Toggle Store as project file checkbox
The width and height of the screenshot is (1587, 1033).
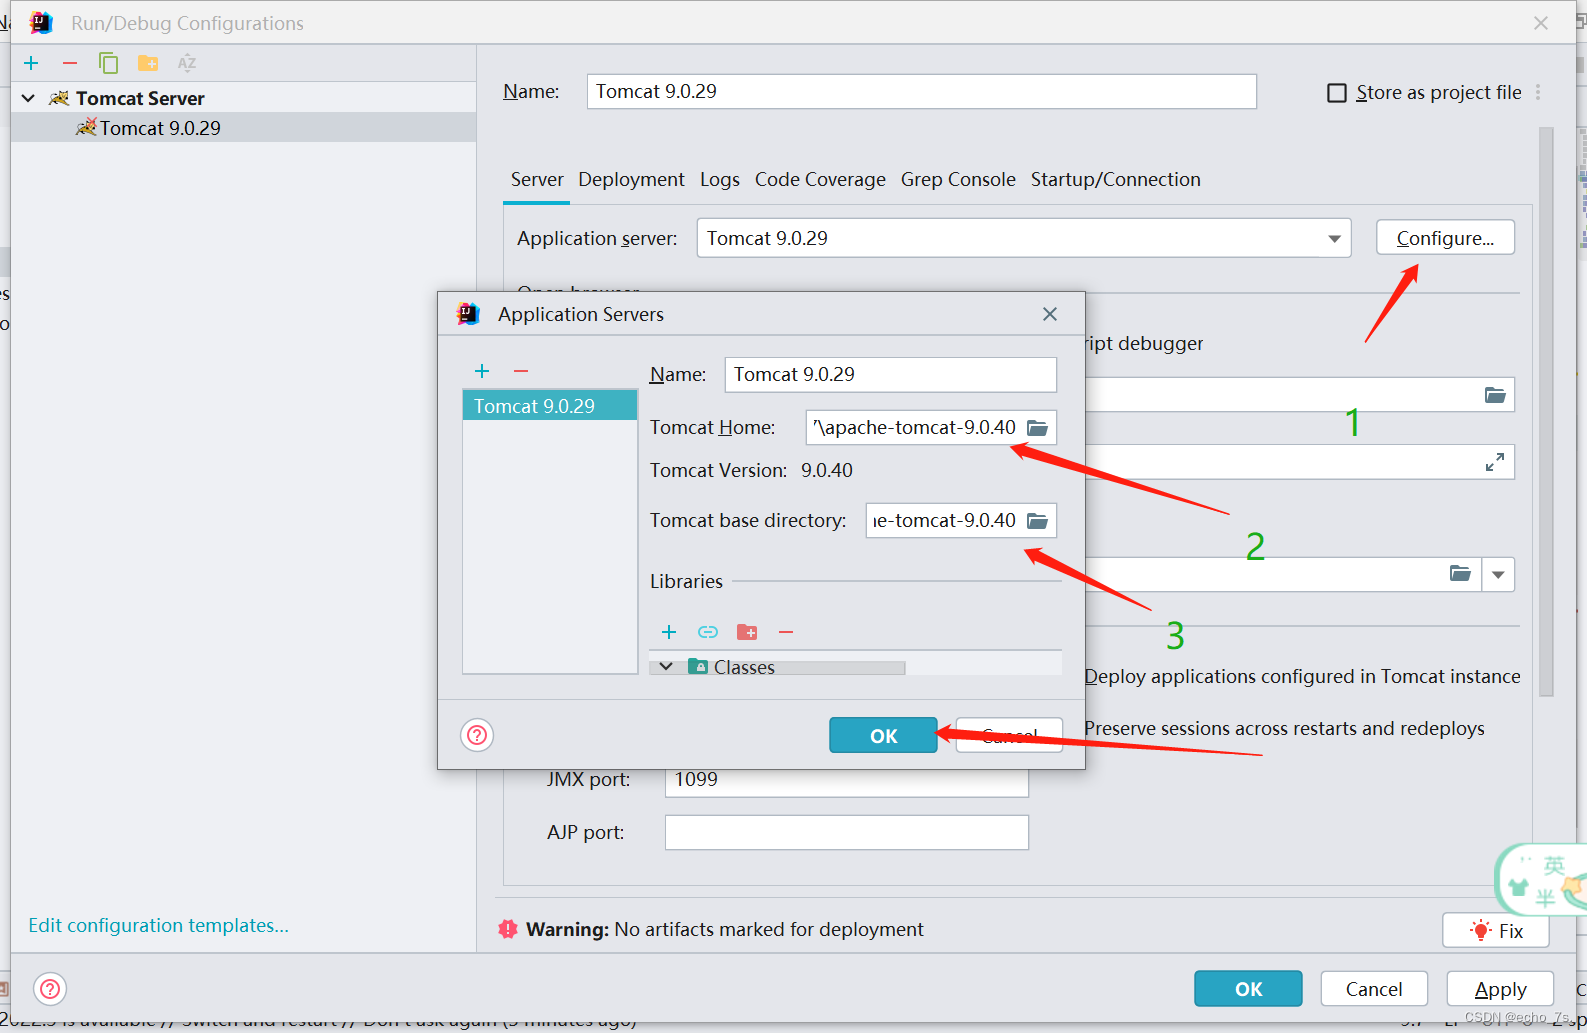pyautogui.click(x=1337, y=93)
